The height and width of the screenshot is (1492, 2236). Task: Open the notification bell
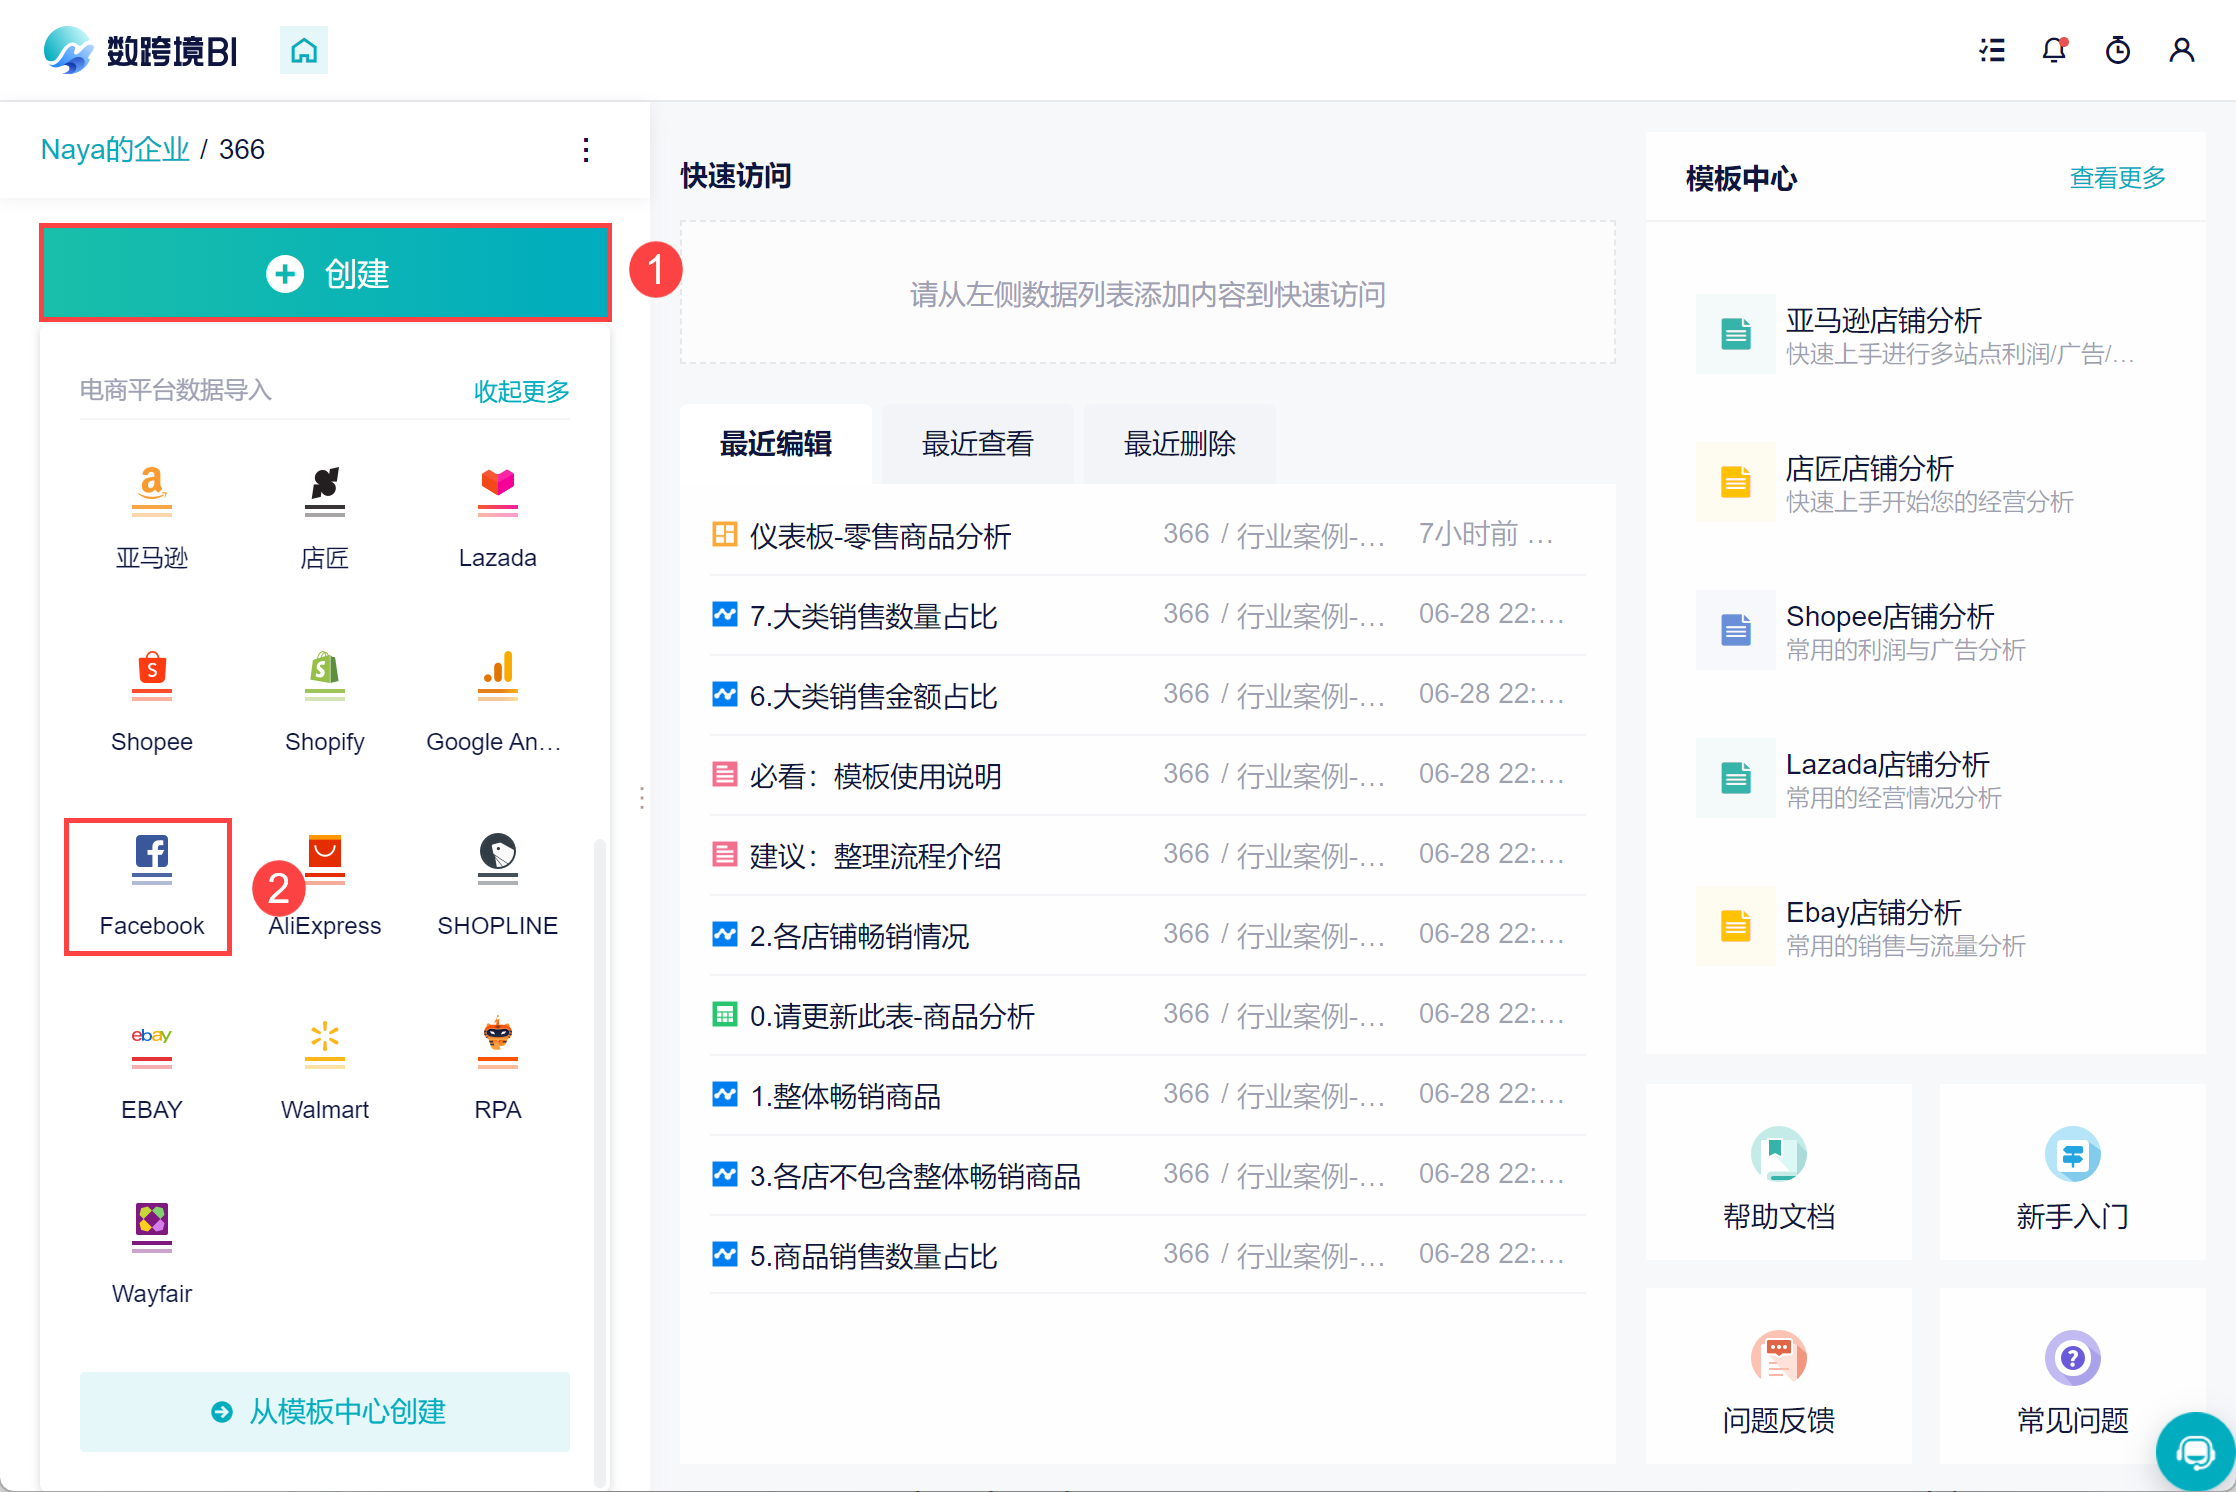click(2054, 50)
